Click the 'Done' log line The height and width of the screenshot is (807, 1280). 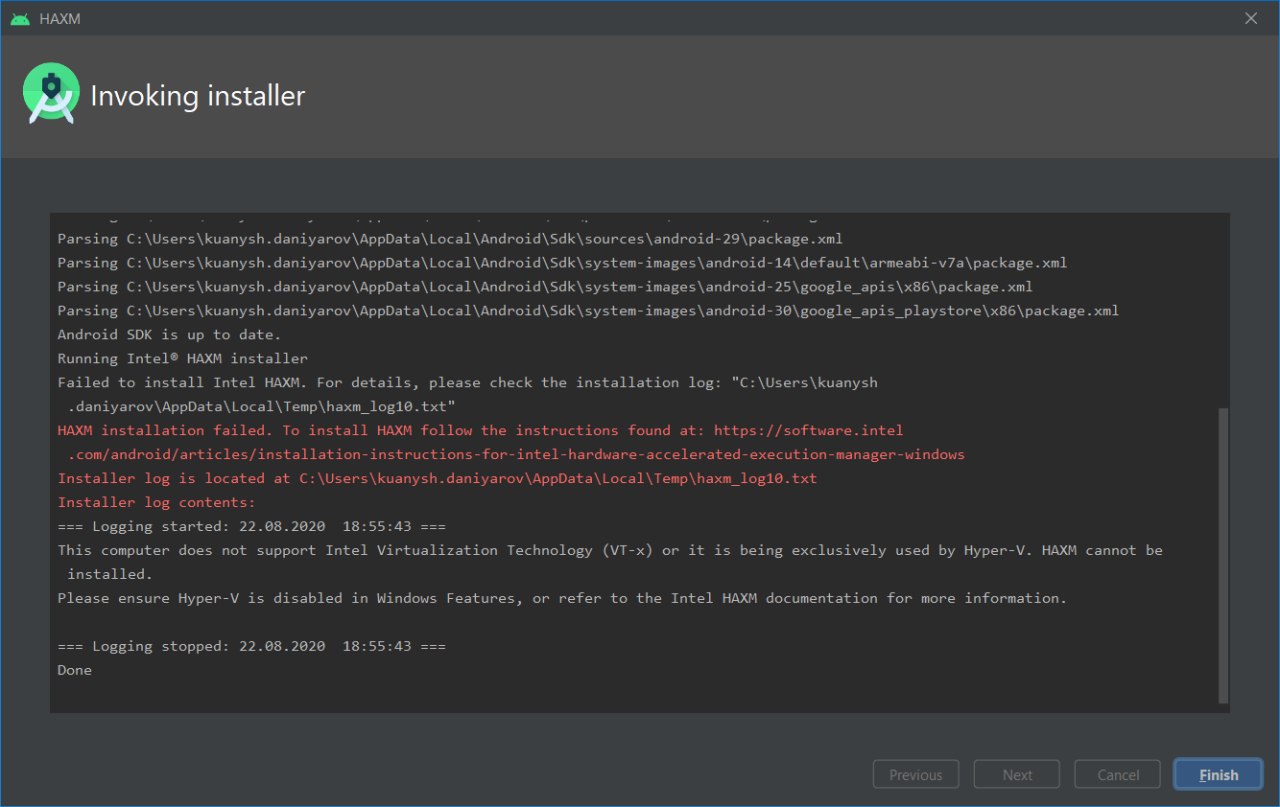point(74,671)
